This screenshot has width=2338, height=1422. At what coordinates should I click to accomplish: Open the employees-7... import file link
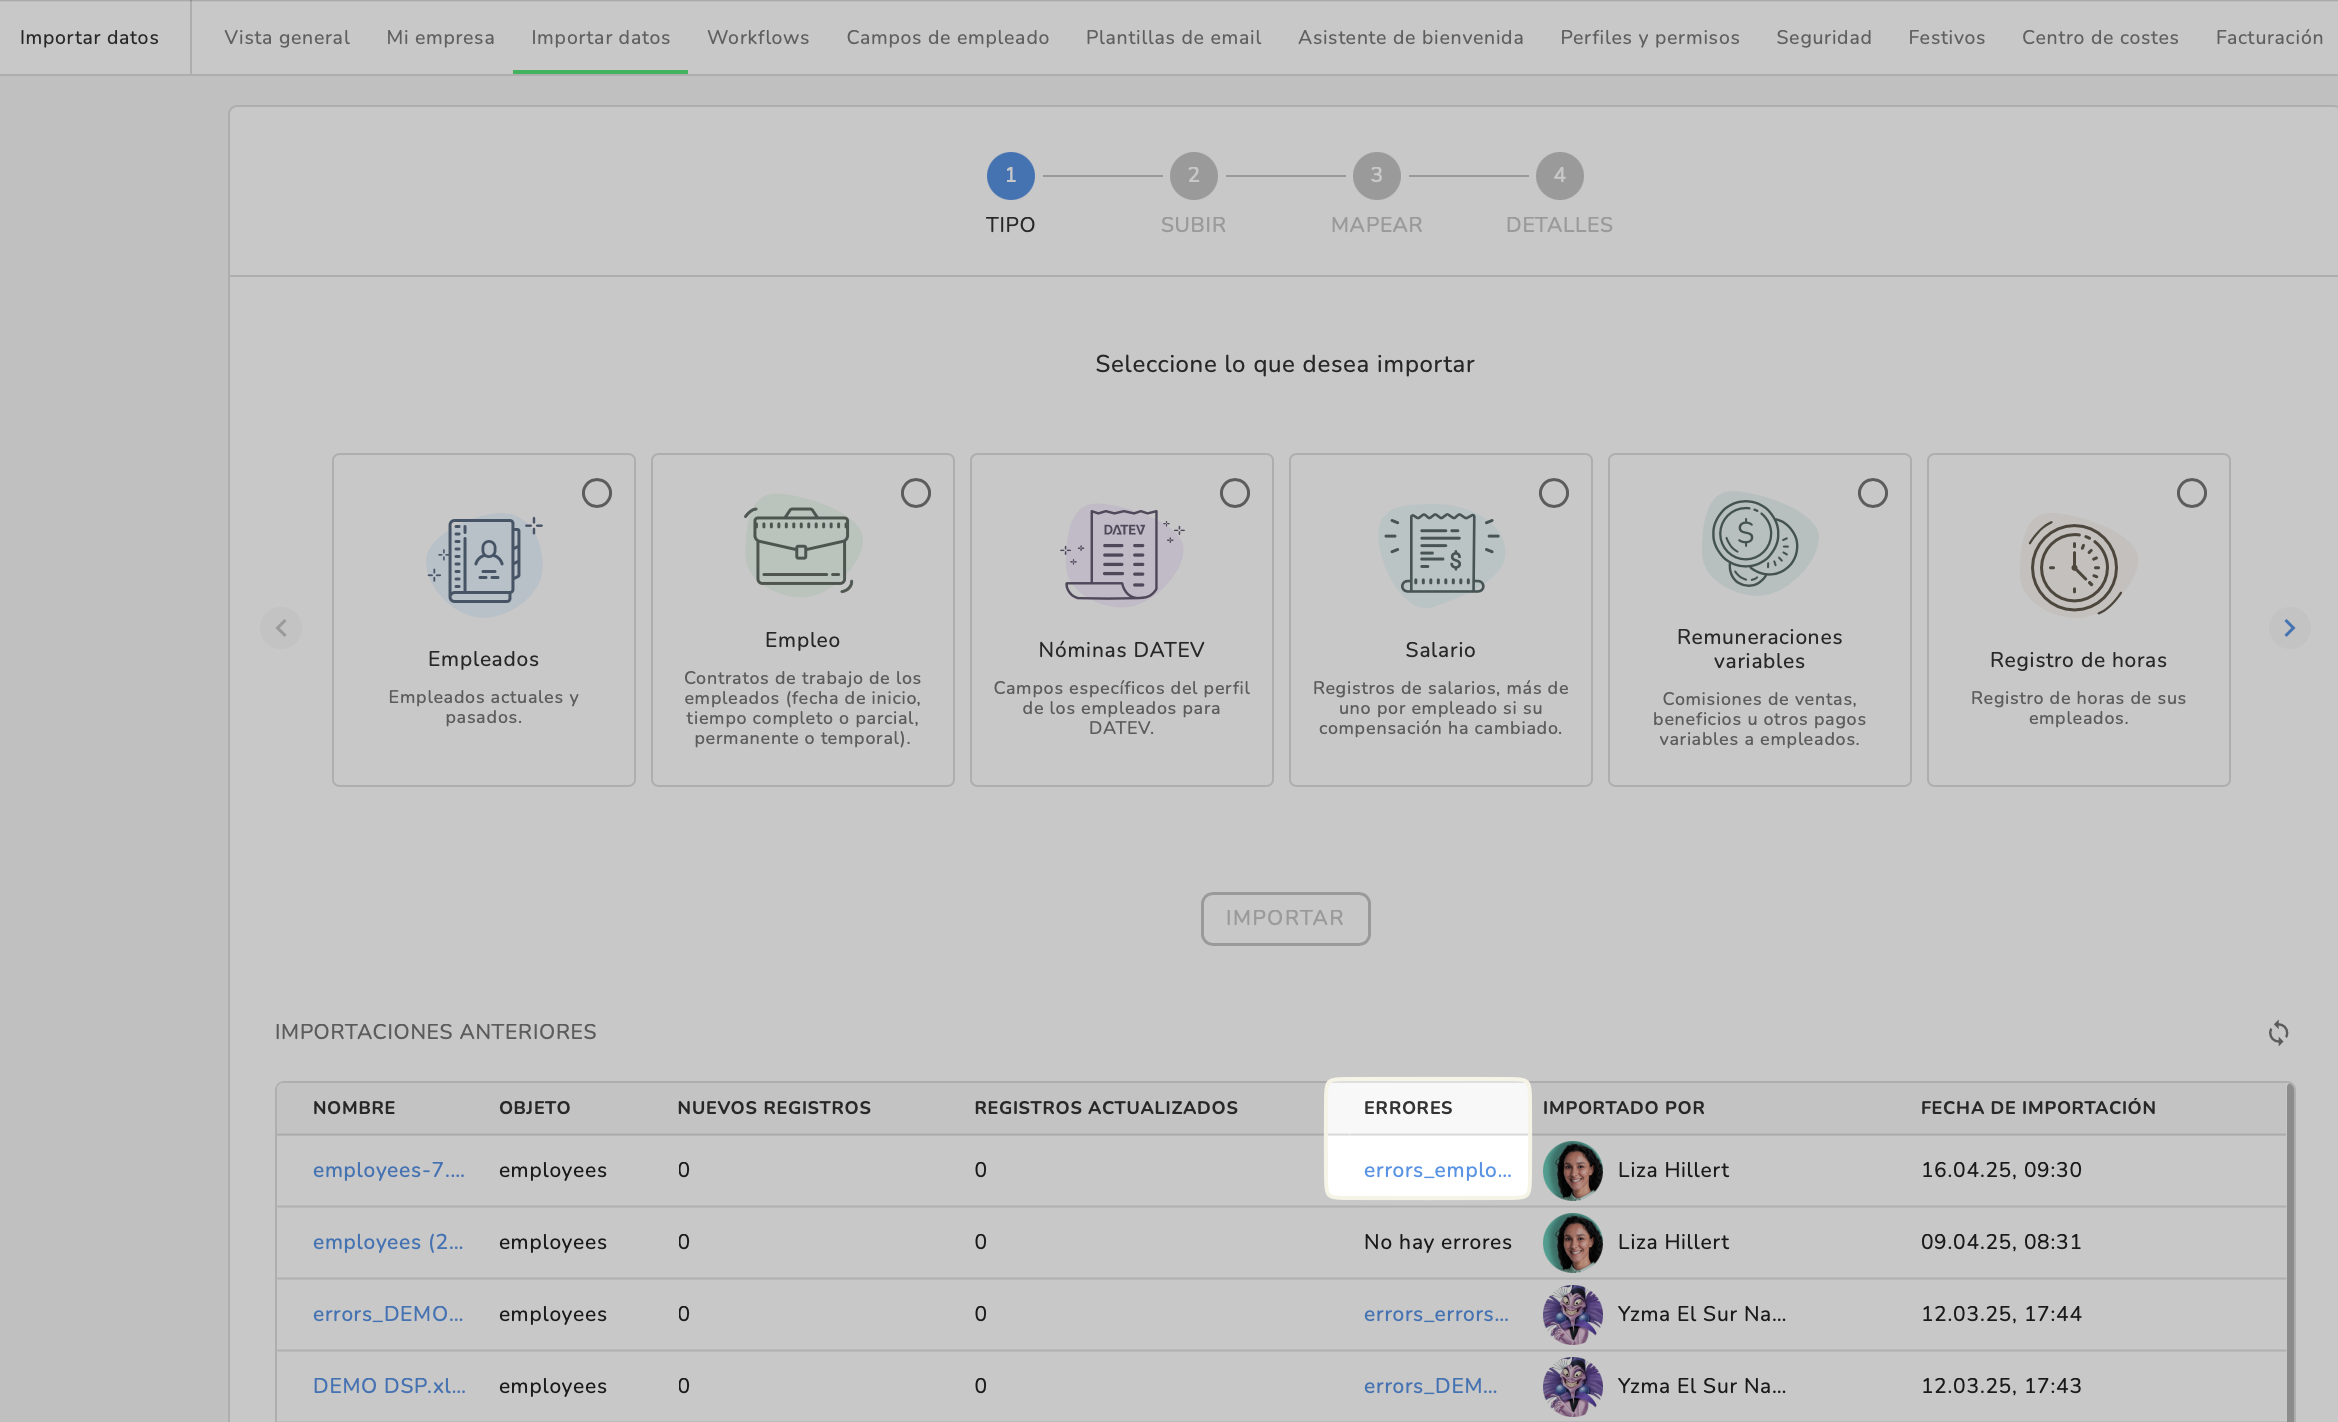coord(388,1170)
